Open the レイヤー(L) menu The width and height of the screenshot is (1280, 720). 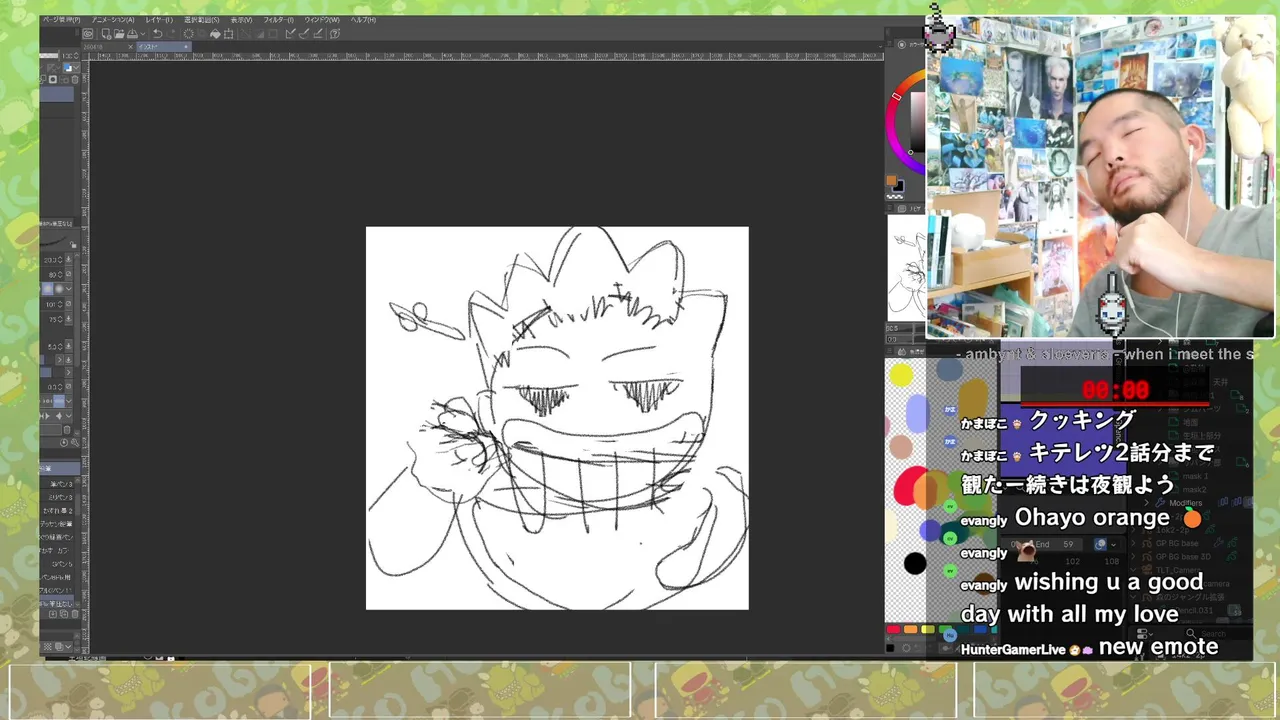(159, 20)
